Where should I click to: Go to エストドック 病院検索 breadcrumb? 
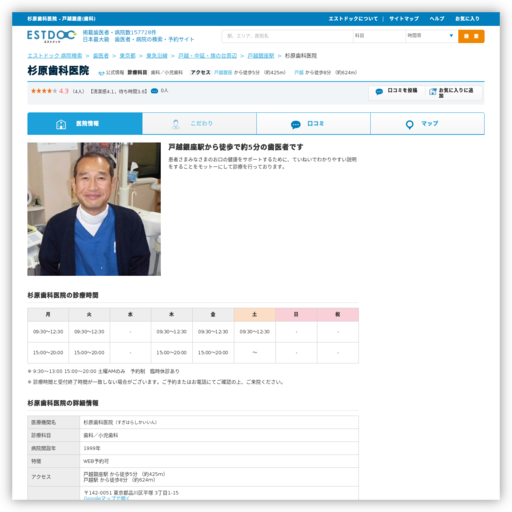pos(55,56)
